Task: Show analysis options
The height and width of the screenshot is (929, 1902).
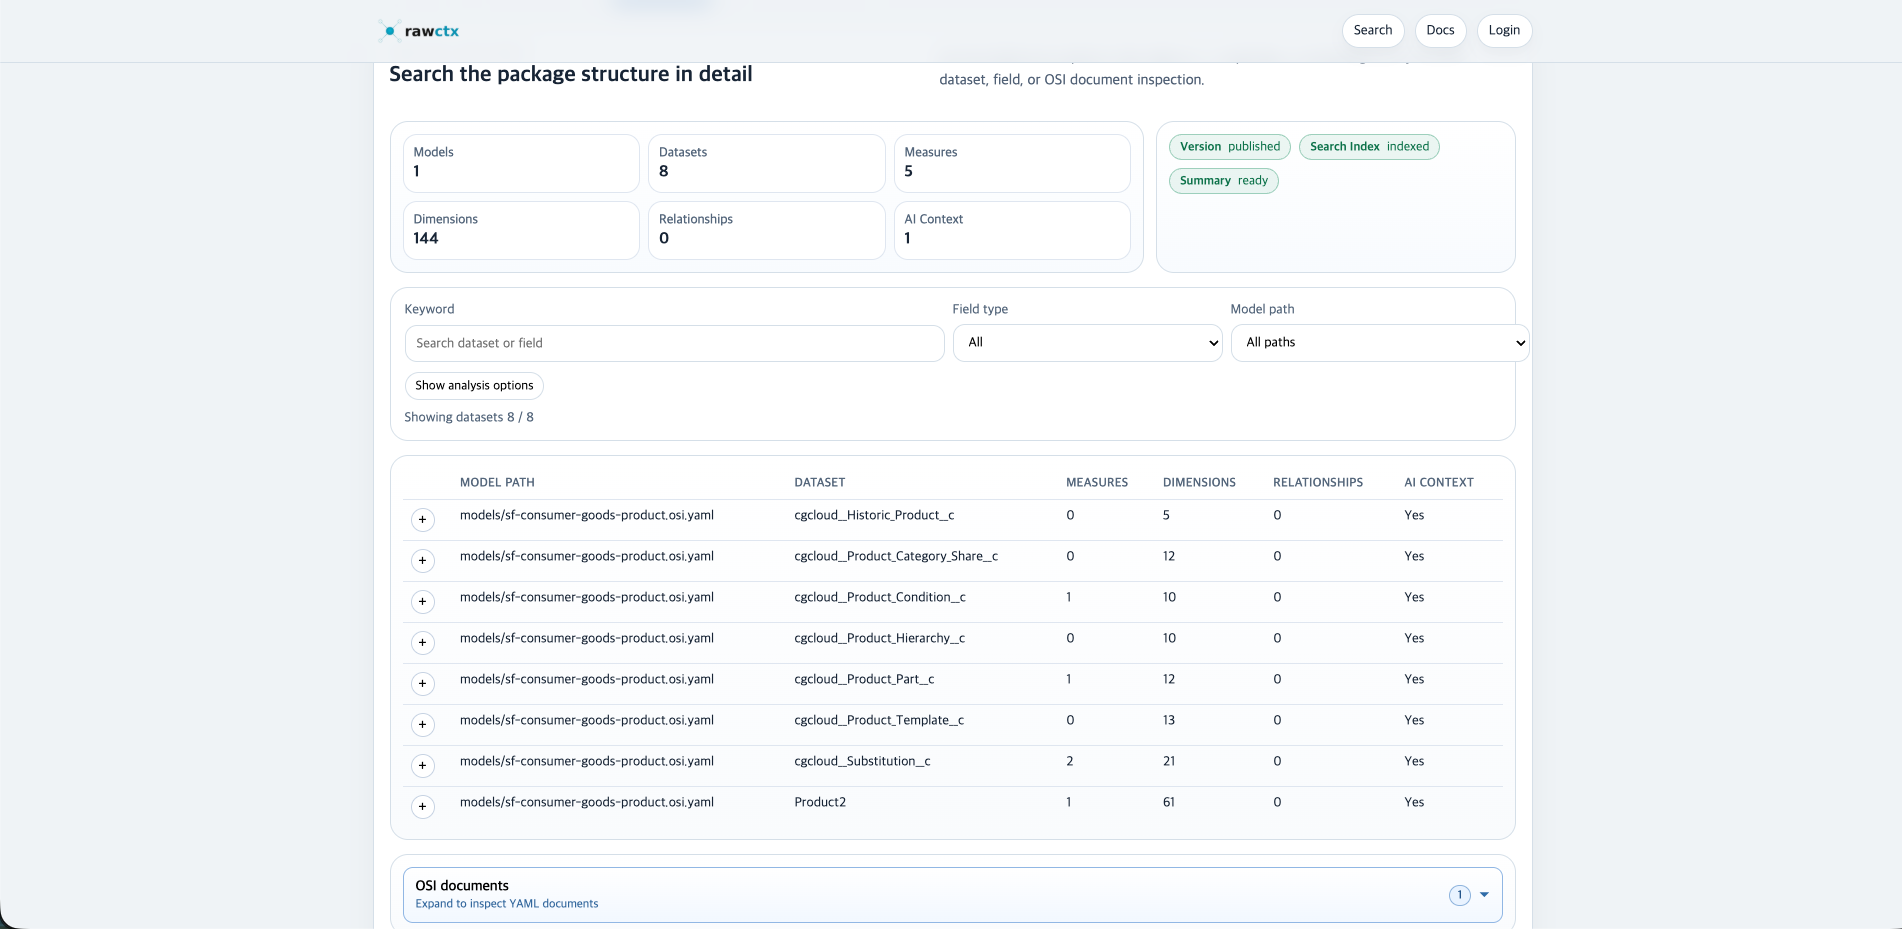Action: (x=474, y=386)
